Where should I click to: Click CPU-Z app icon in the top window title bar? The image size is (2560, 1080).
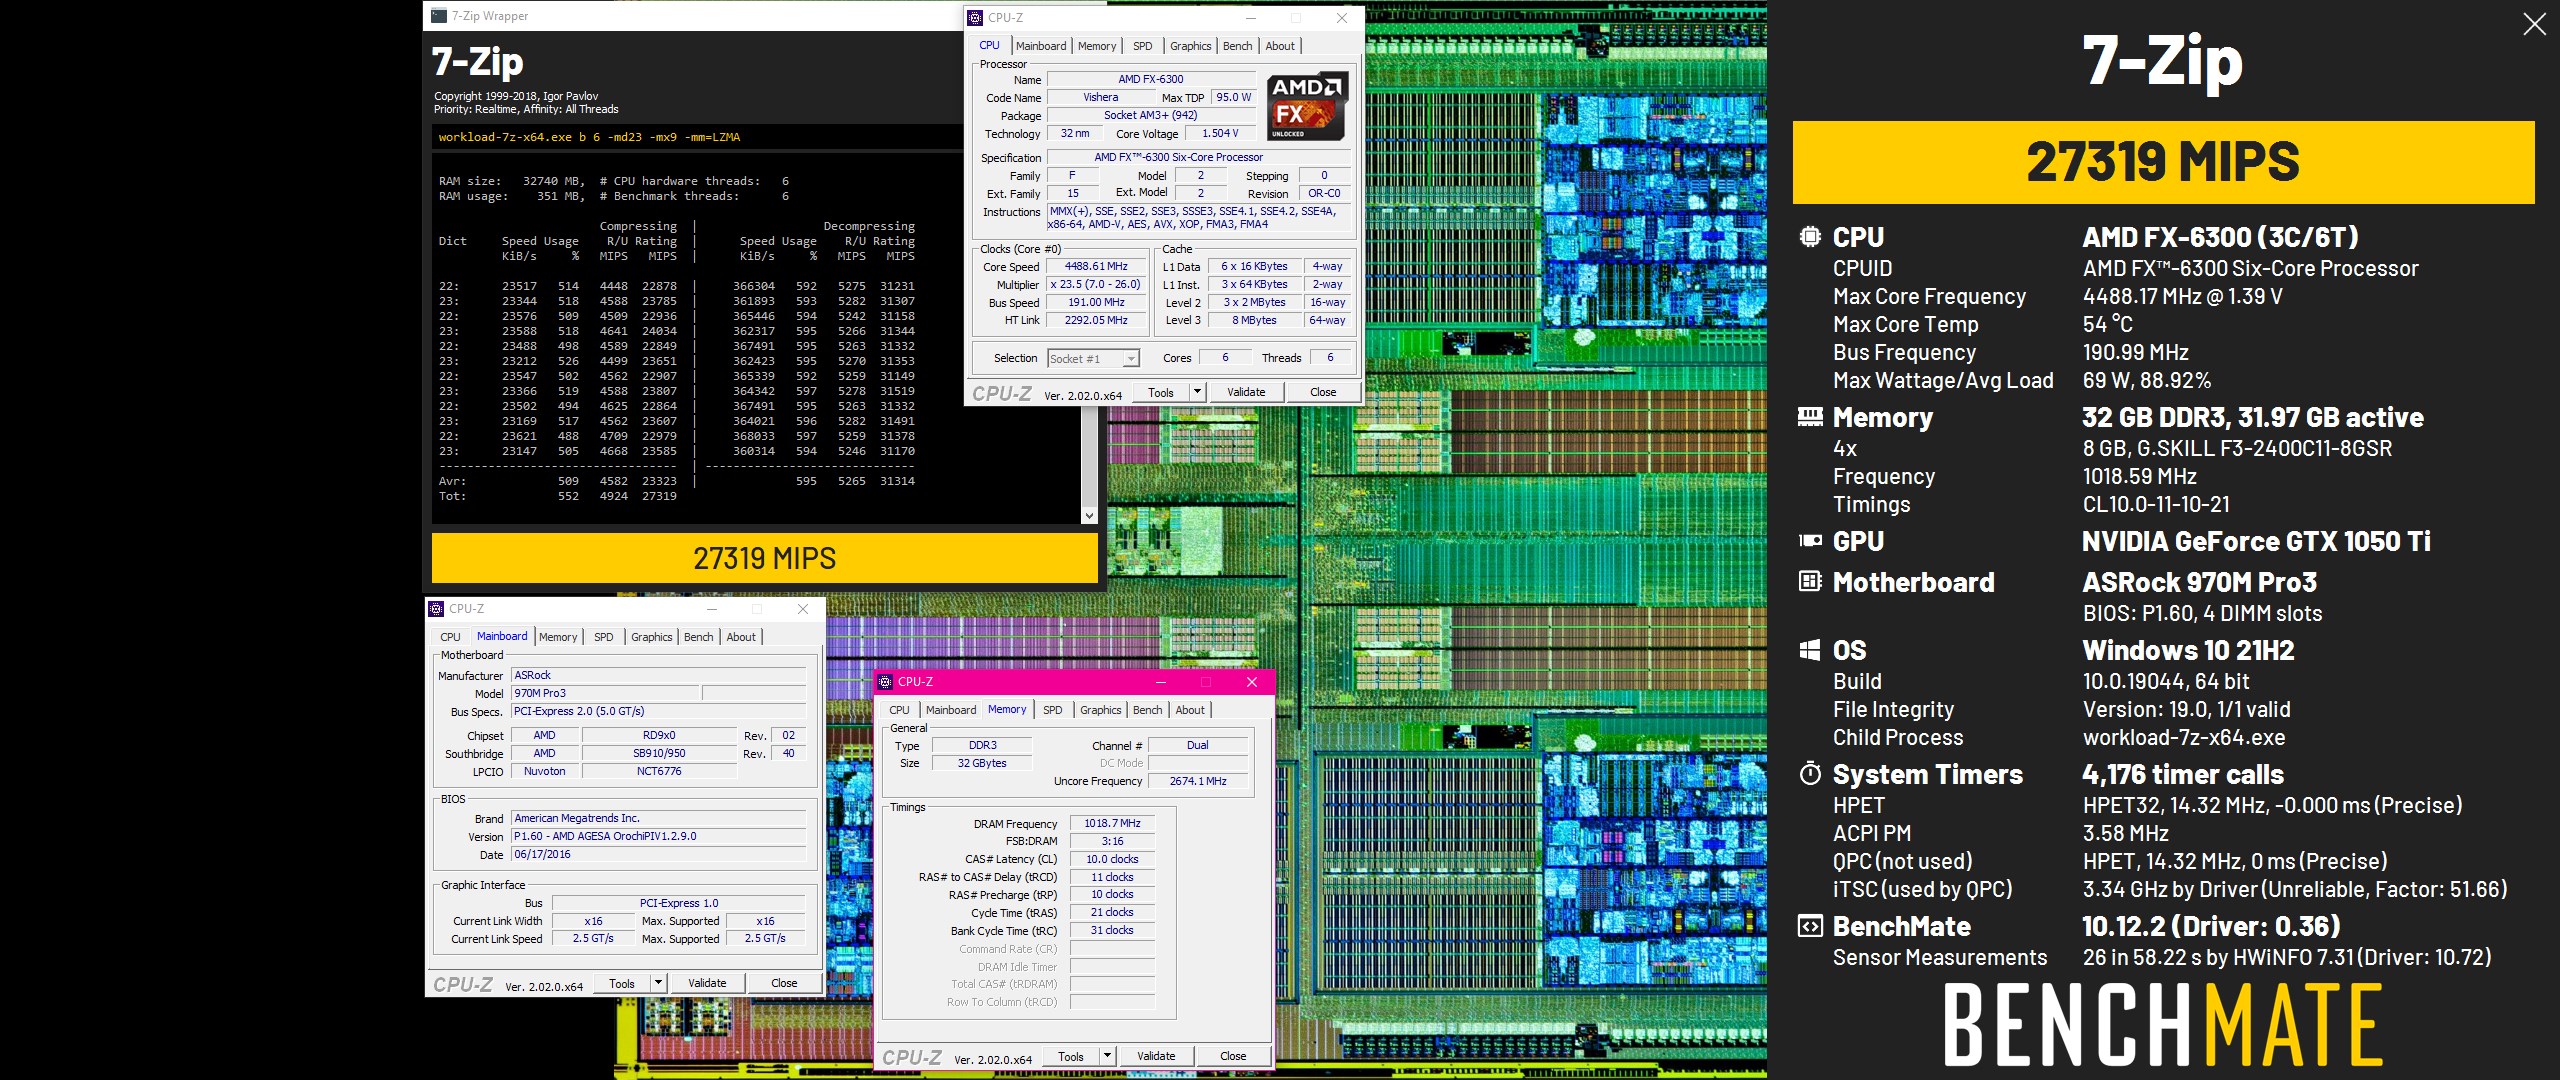[x=975, y=17]
